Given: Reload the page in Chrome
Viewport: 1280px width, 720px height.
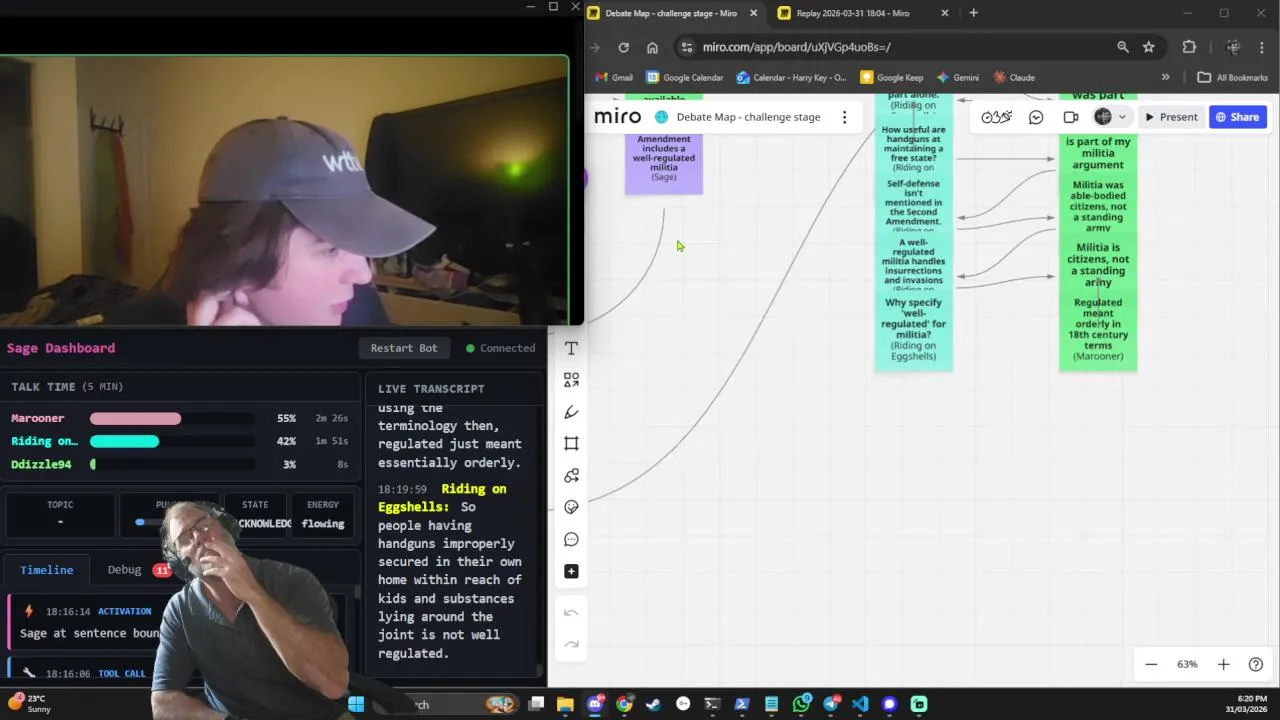Looking at the screenshot, I should tap(623, 47).
